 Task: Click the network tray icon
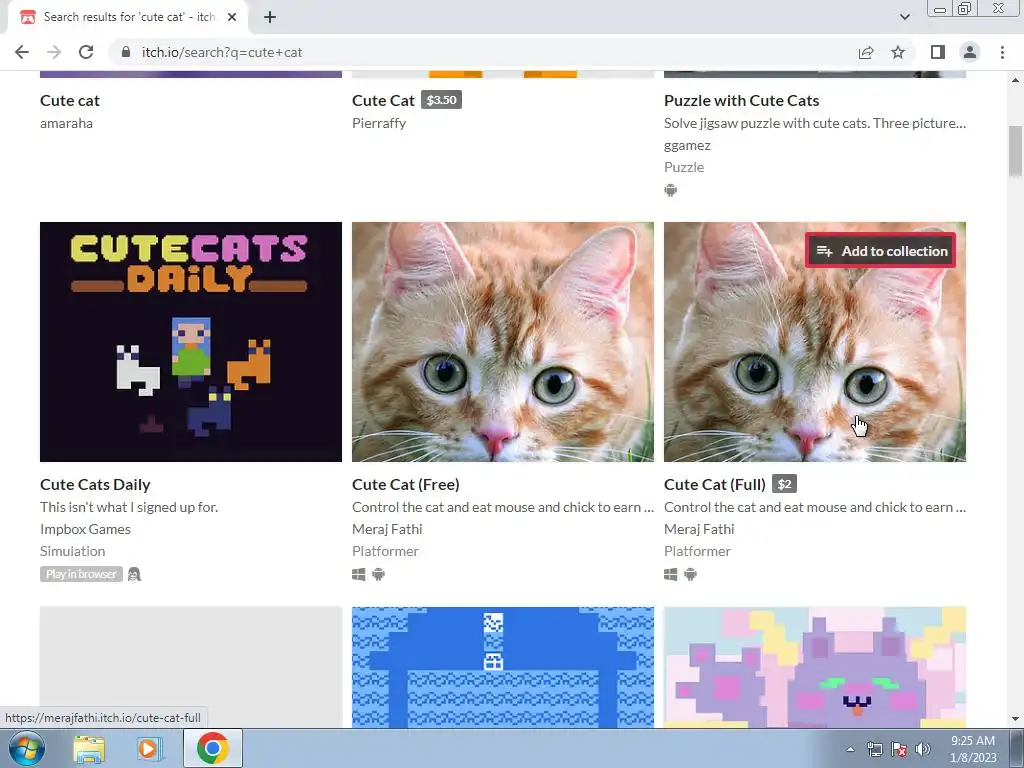(x=874, y=749)
